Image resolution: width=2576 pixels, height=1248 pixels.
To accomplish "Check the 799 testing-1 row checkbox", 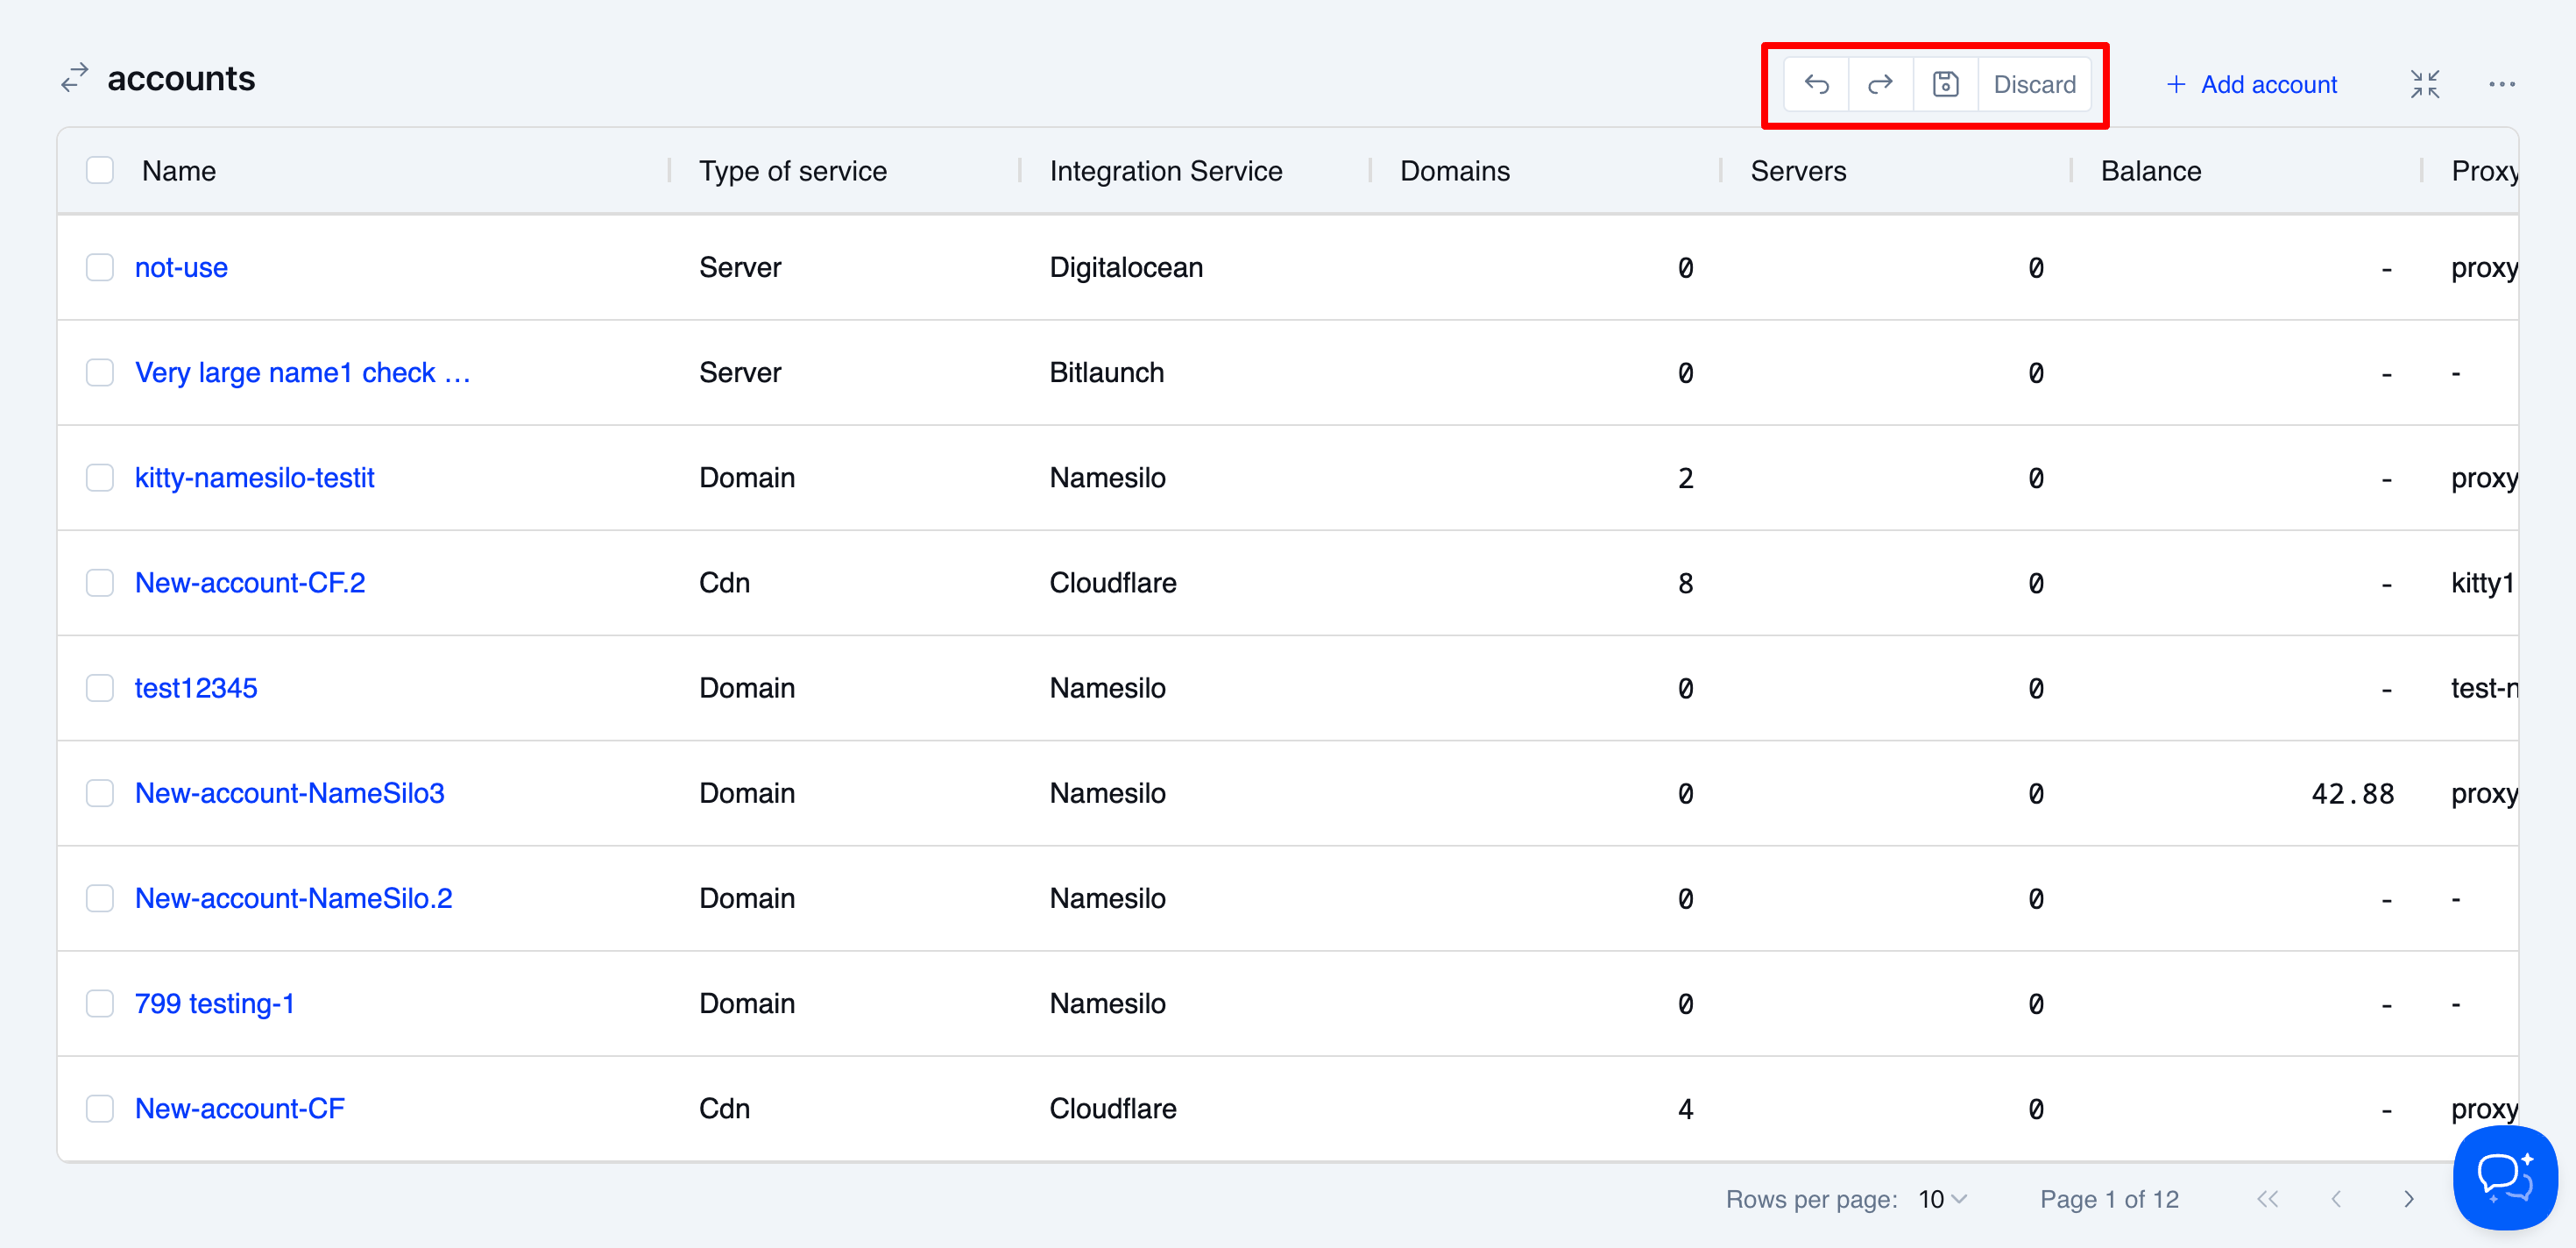I will [100, 1003].
